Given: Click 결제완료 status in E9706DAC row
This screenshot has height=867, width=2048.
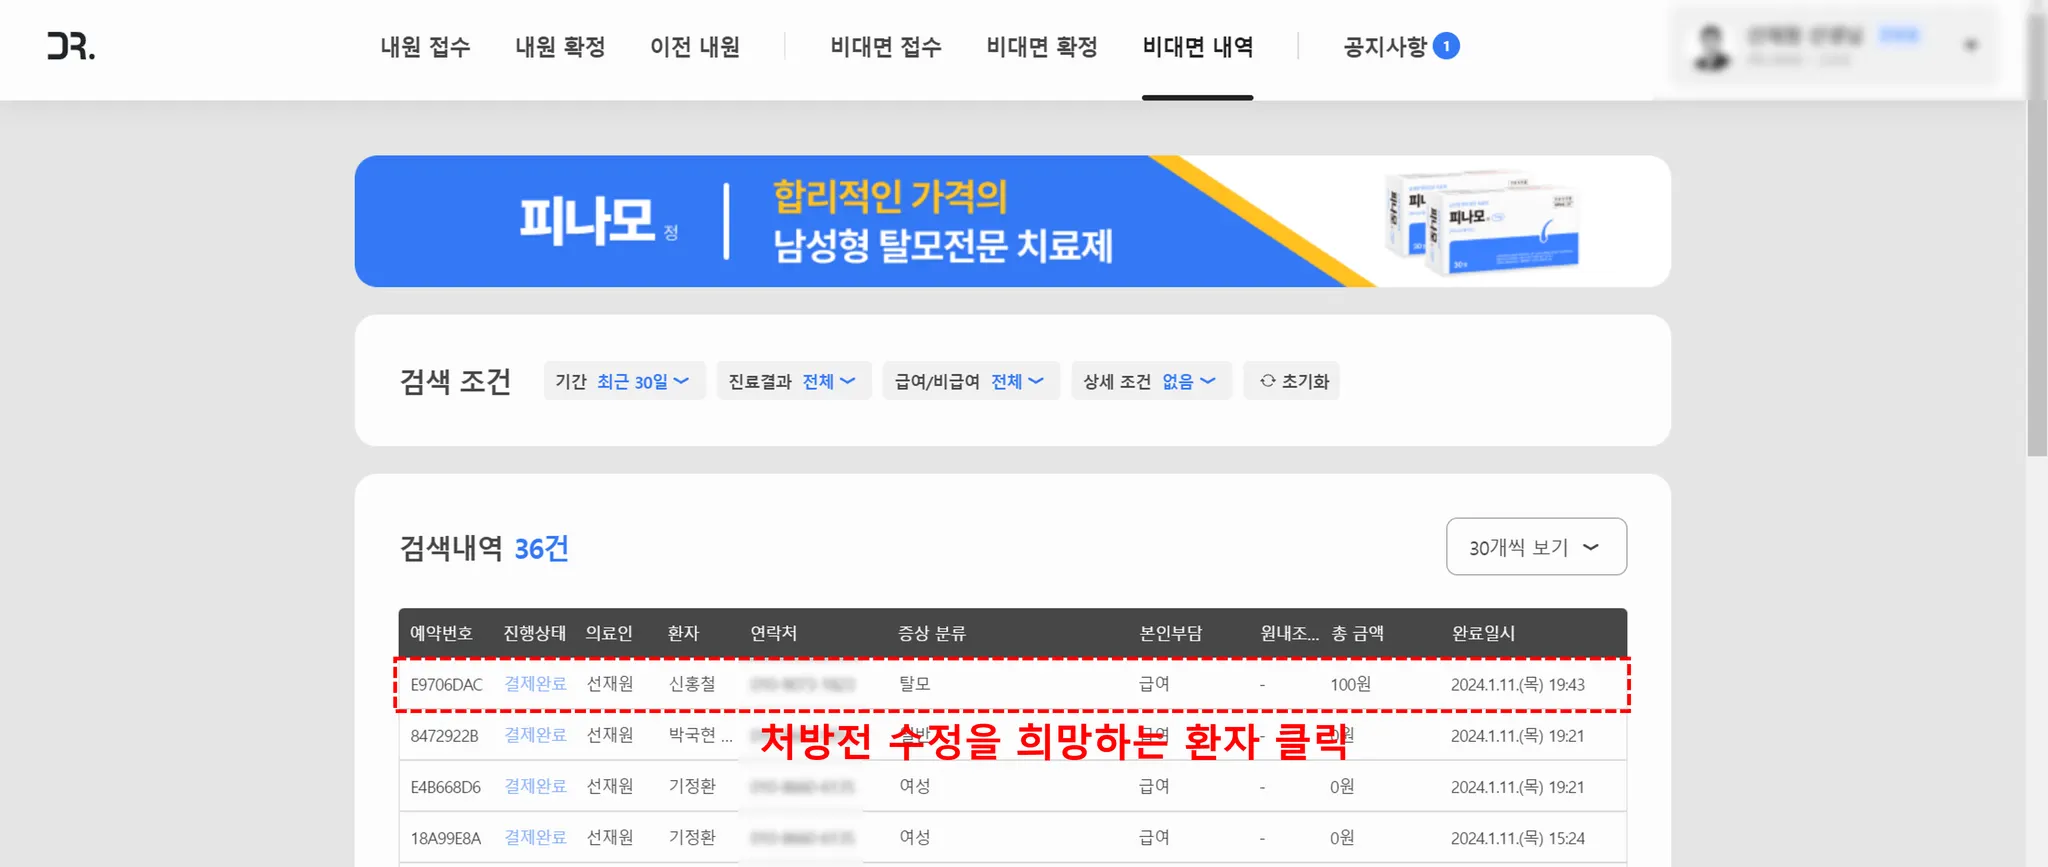Looking at the screenshot, I should tap(535, 684).
